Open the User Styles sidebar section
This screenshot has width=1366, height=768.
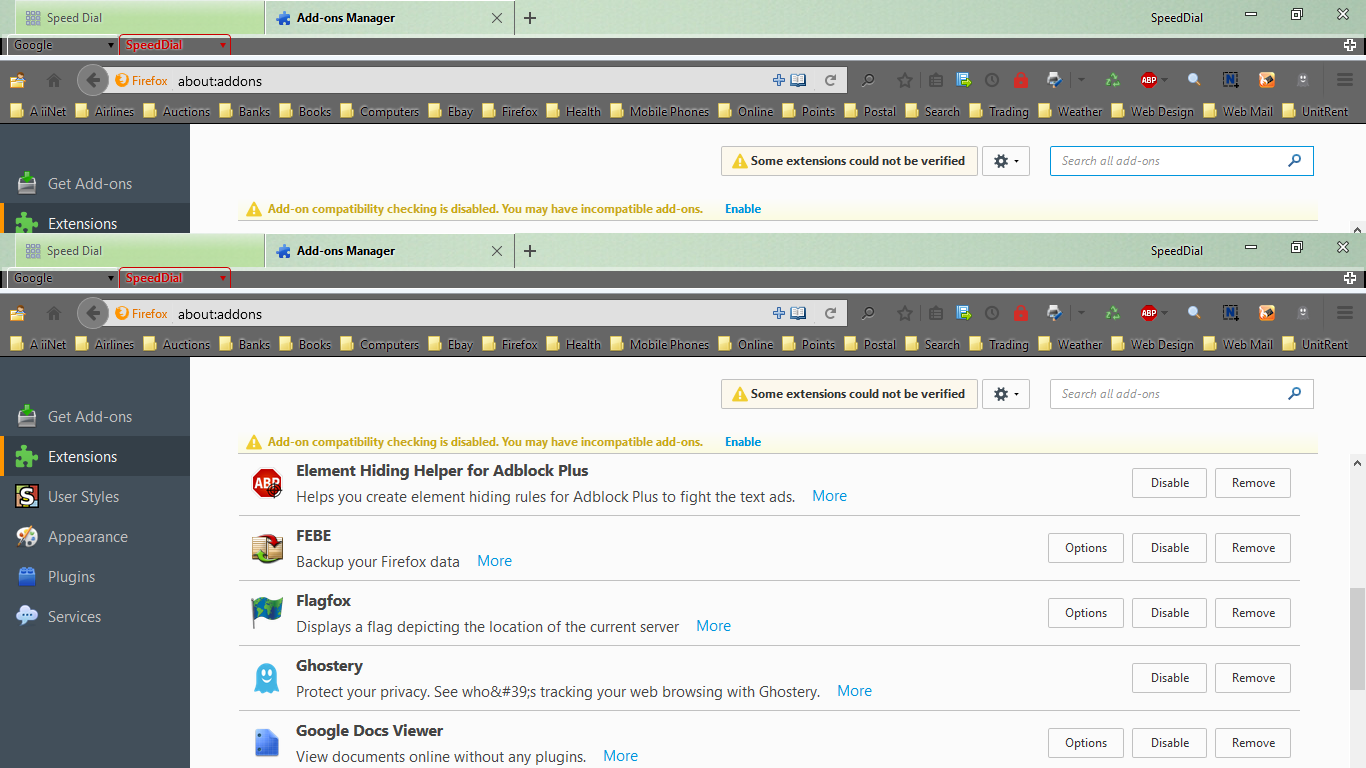point(95,497)
